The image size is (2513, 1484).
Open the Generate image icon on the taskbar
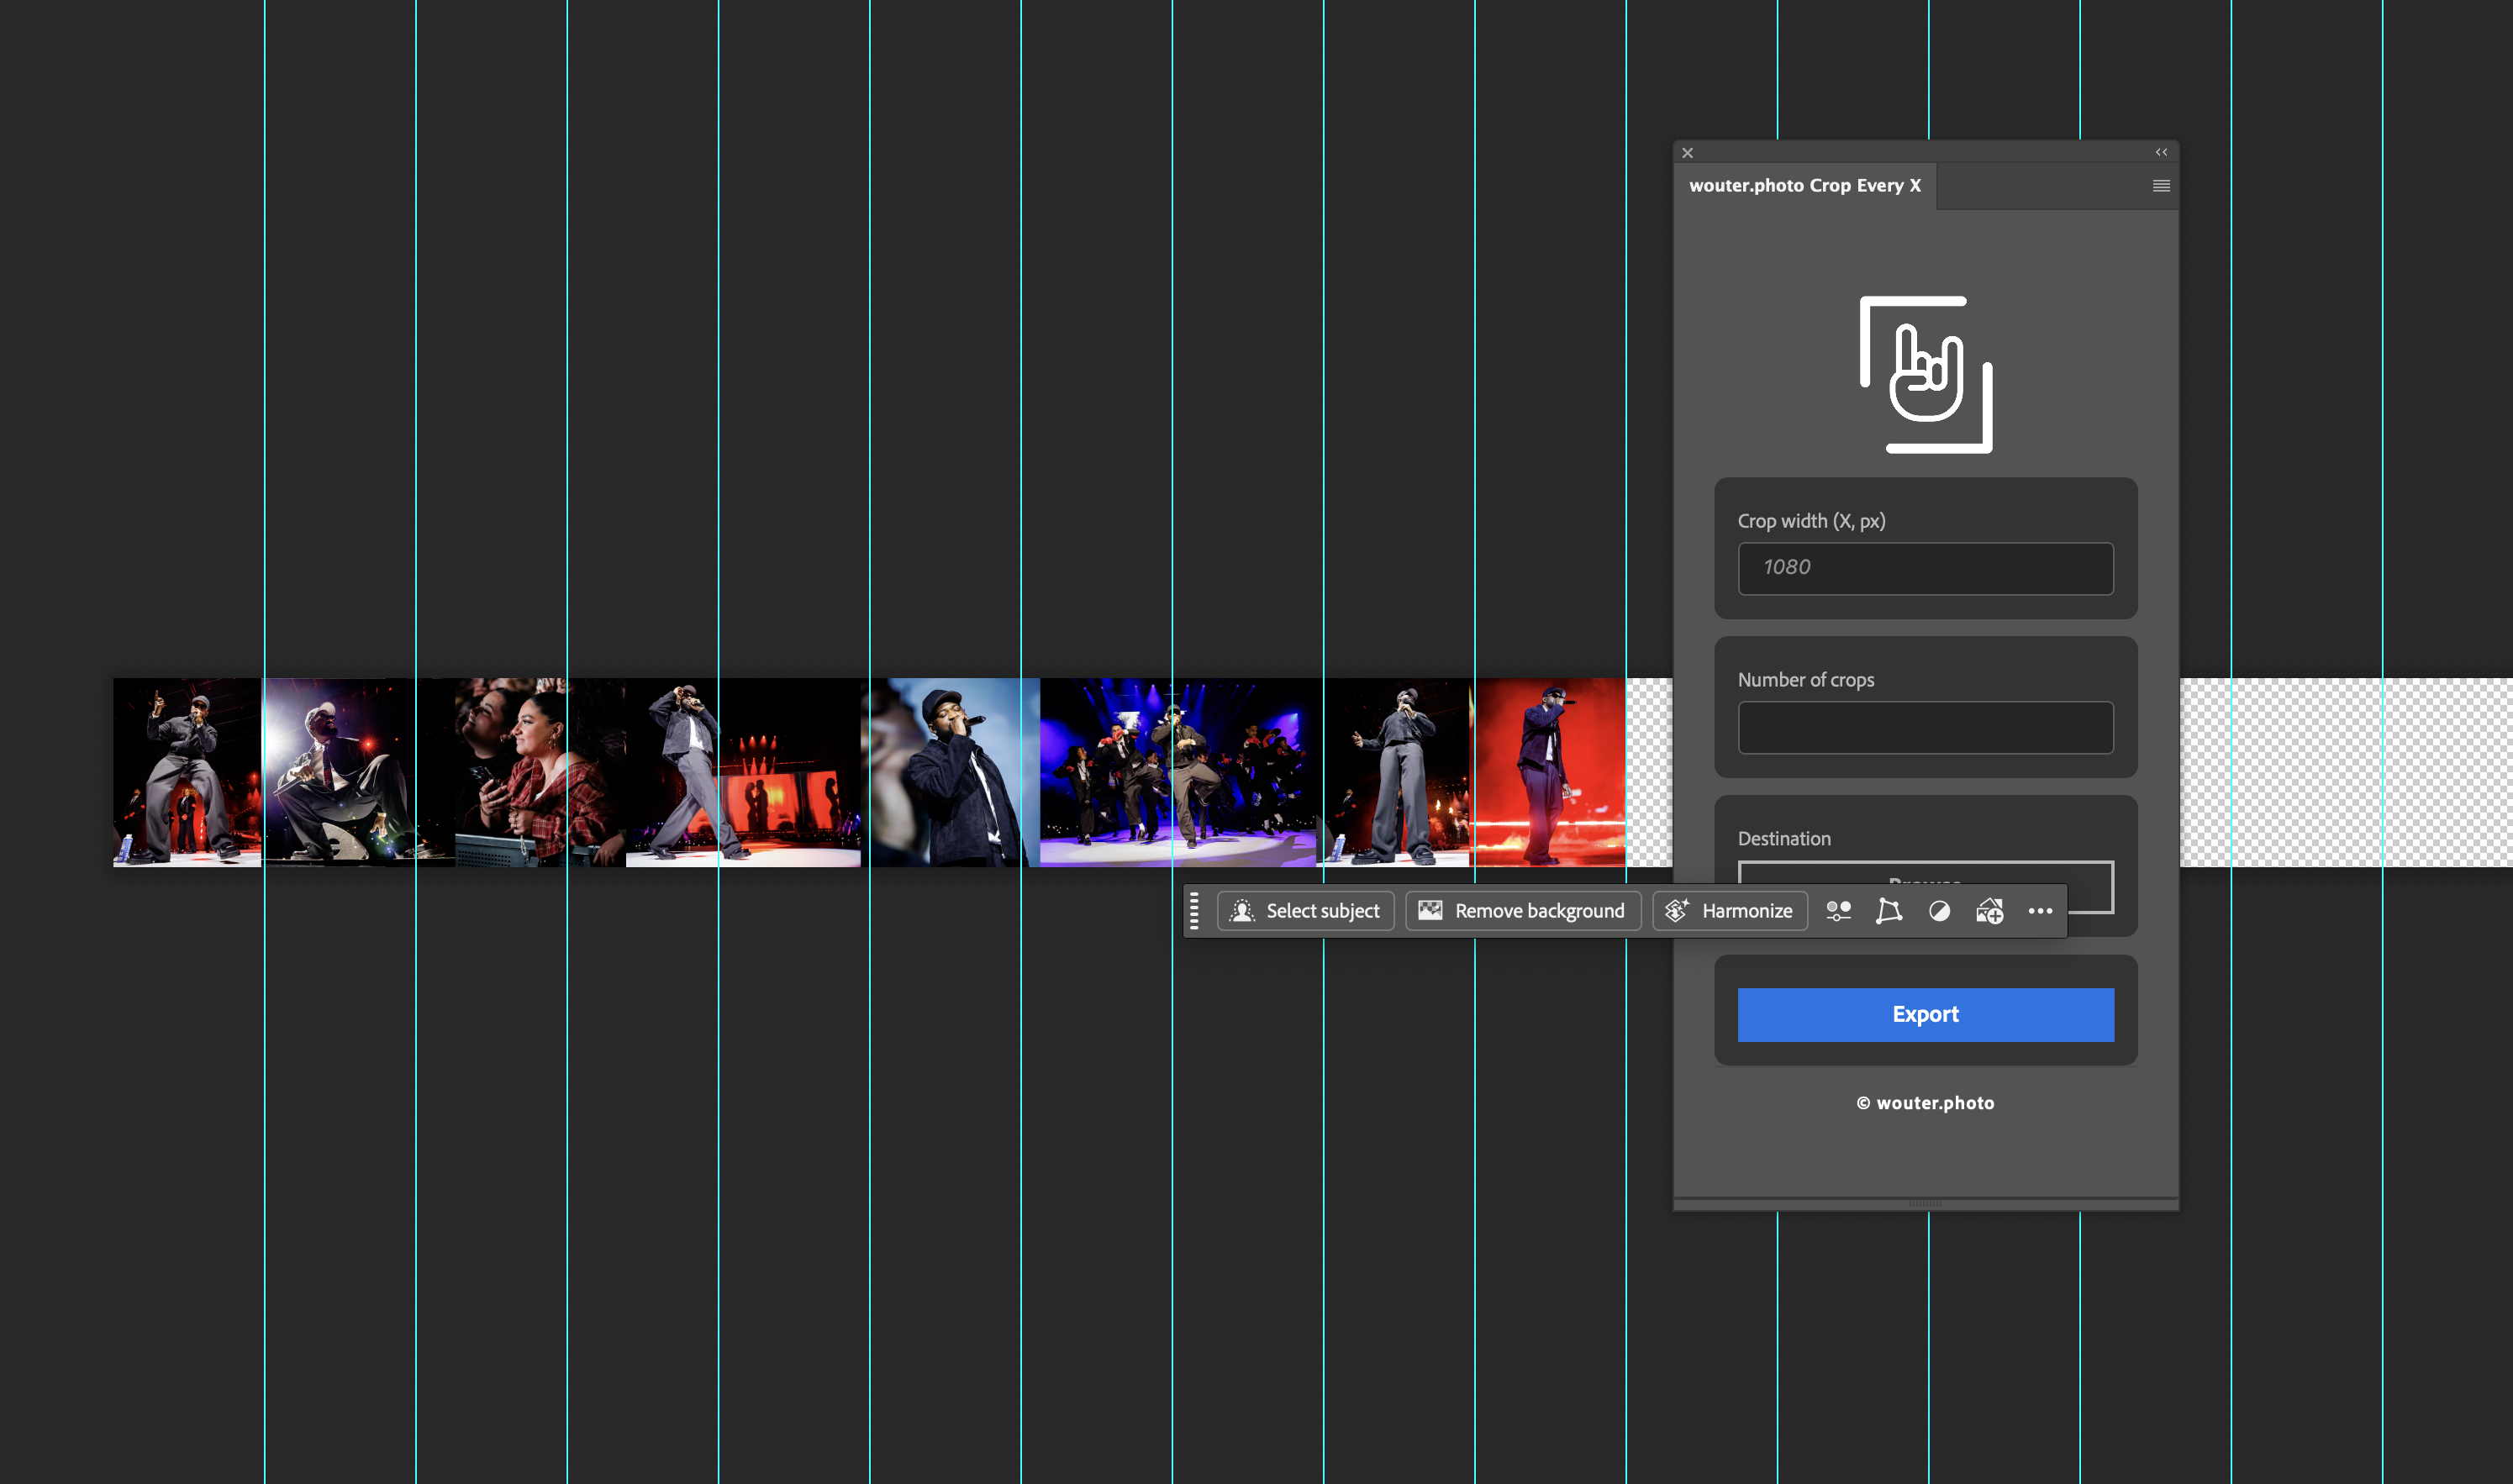pos(1989,911)
